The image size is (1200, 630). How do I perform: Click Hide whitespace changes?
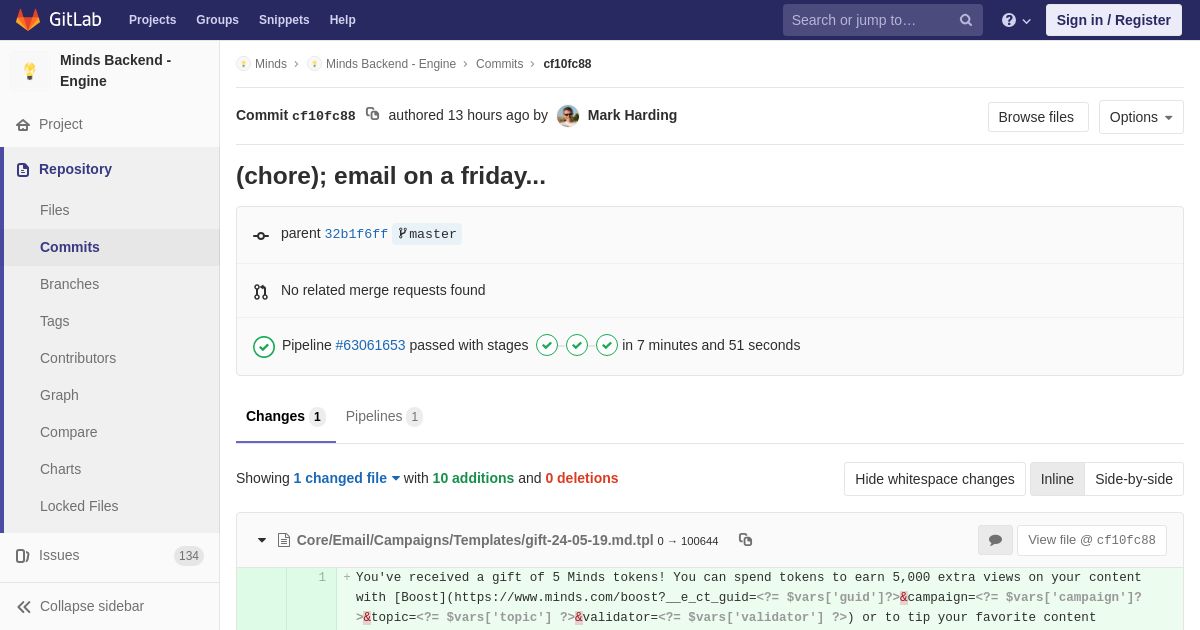(934, 479)
